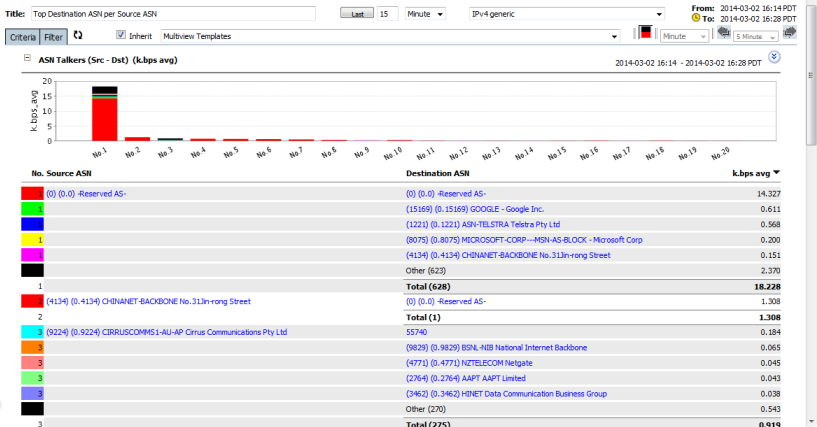Click the orange swatch on the BSNL-NIB row
The width and height of the screenshot is (817, 427).
(x=32, y=347)
